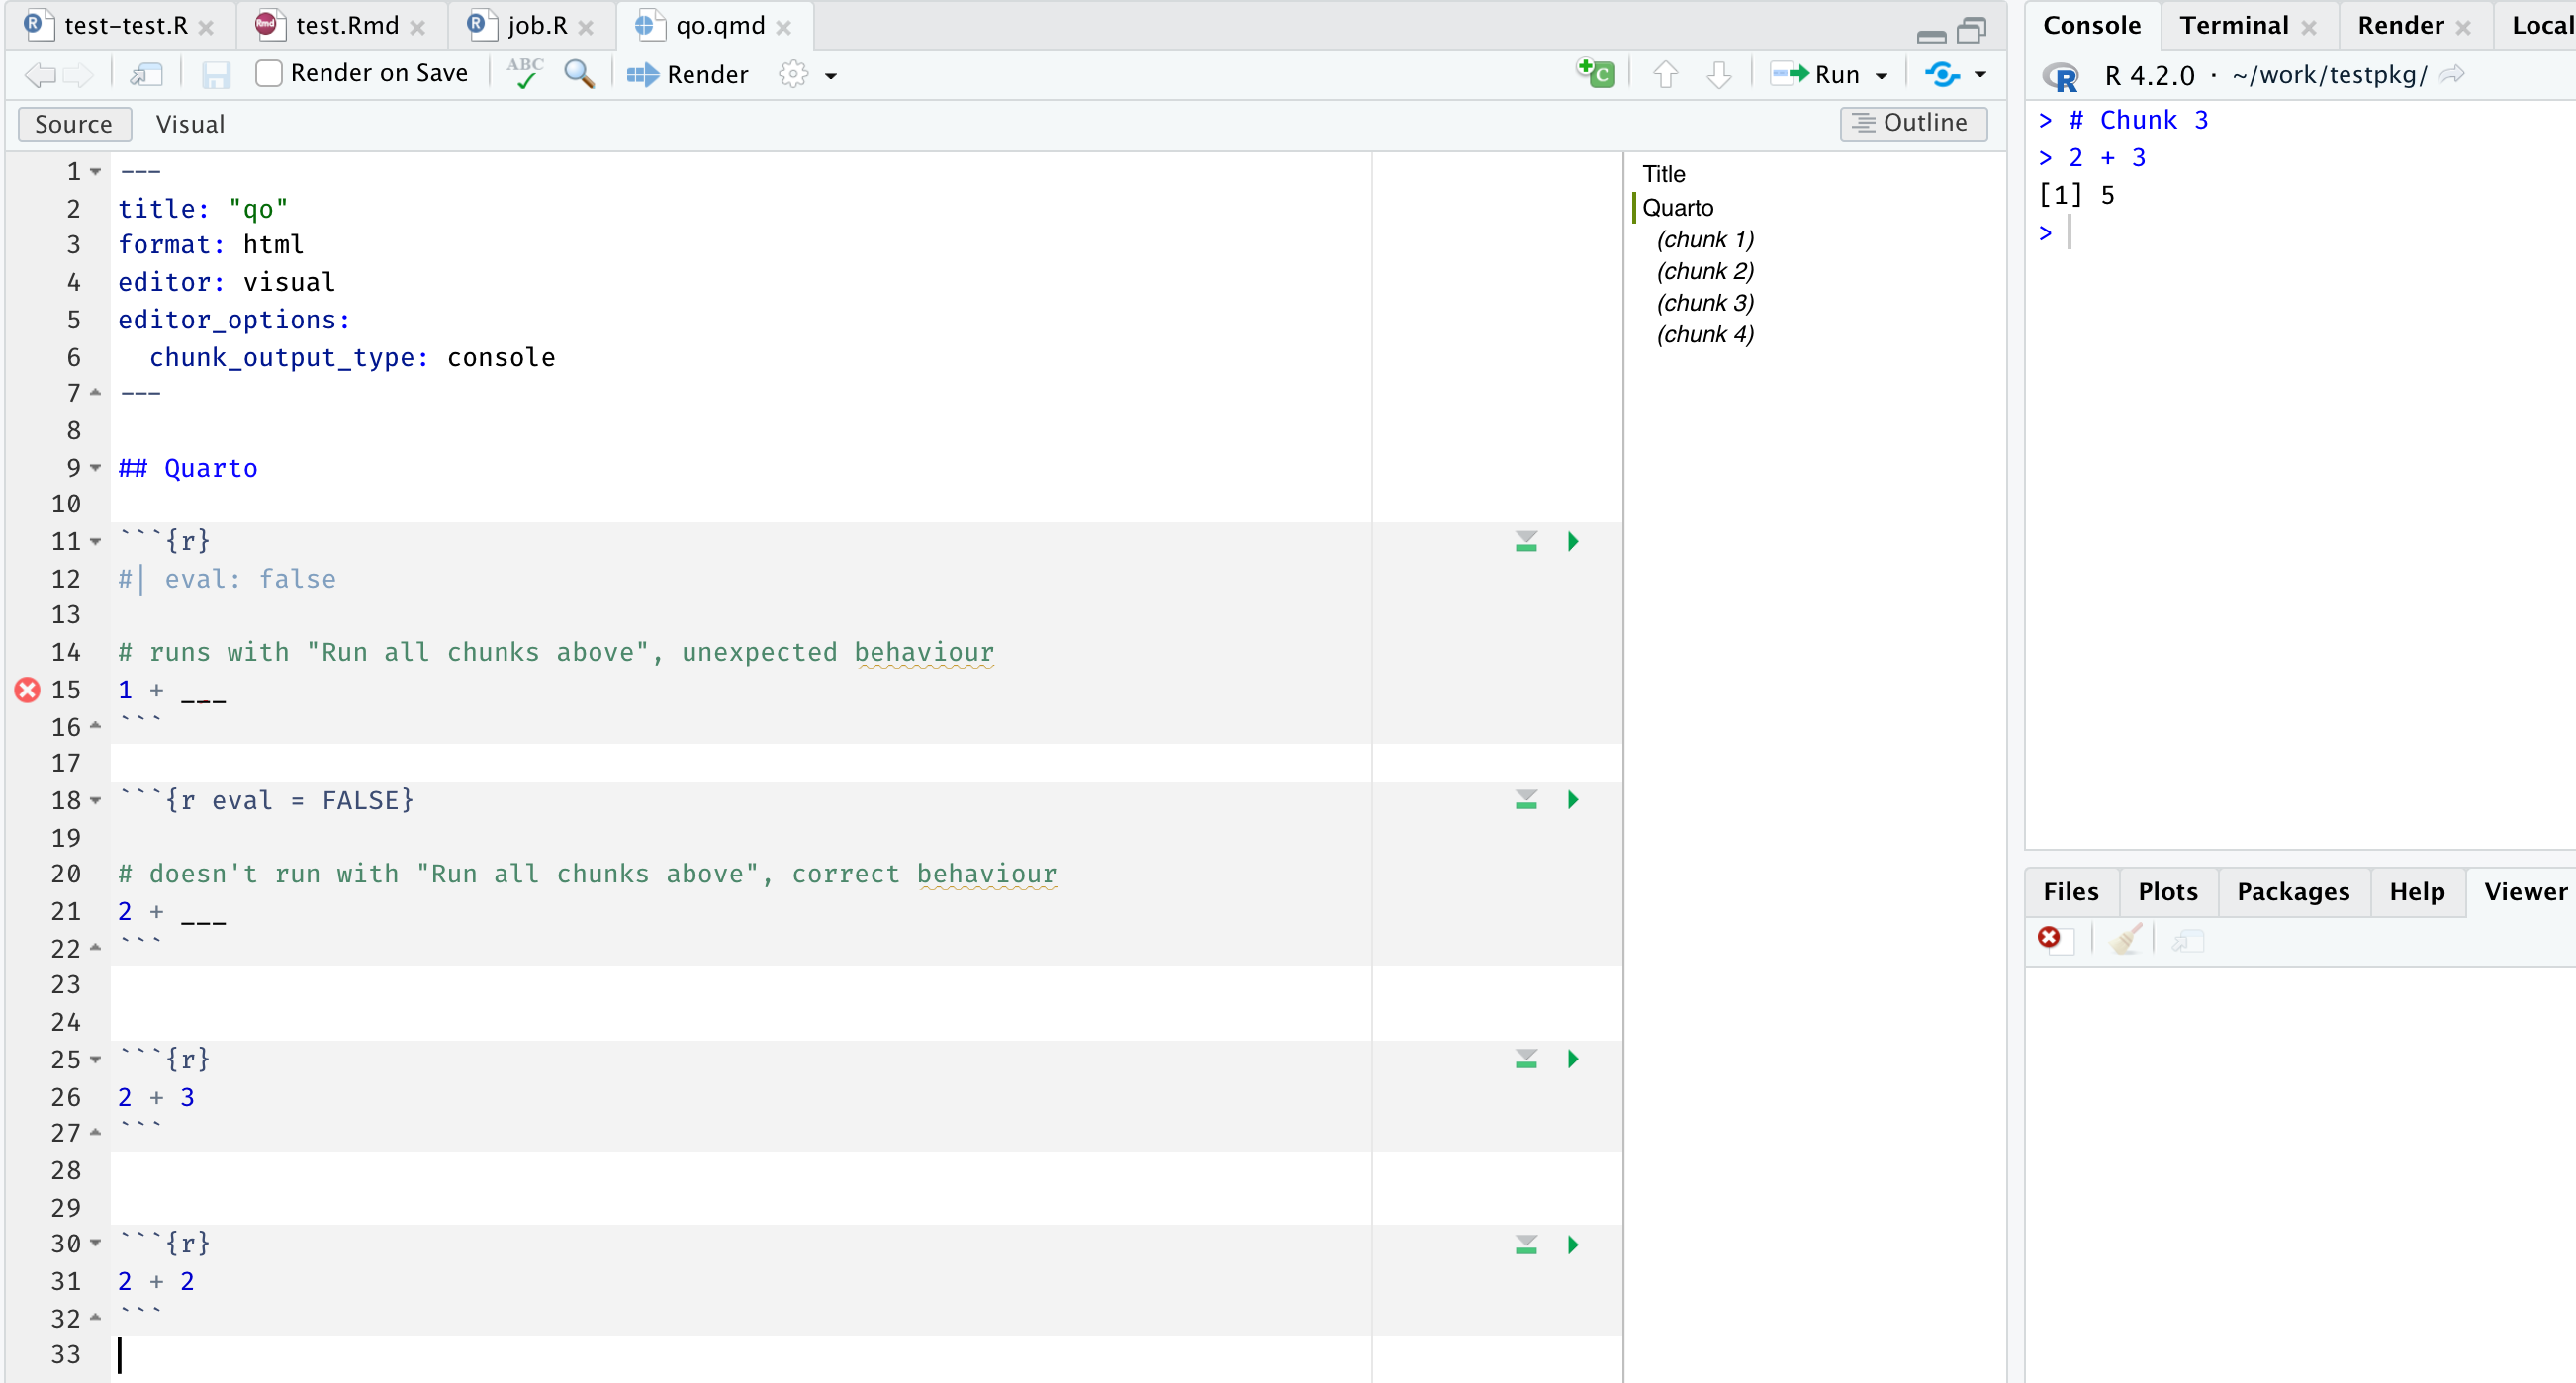
Task: Switch the editor to Visual mode
Action: [x=191, y=123]
